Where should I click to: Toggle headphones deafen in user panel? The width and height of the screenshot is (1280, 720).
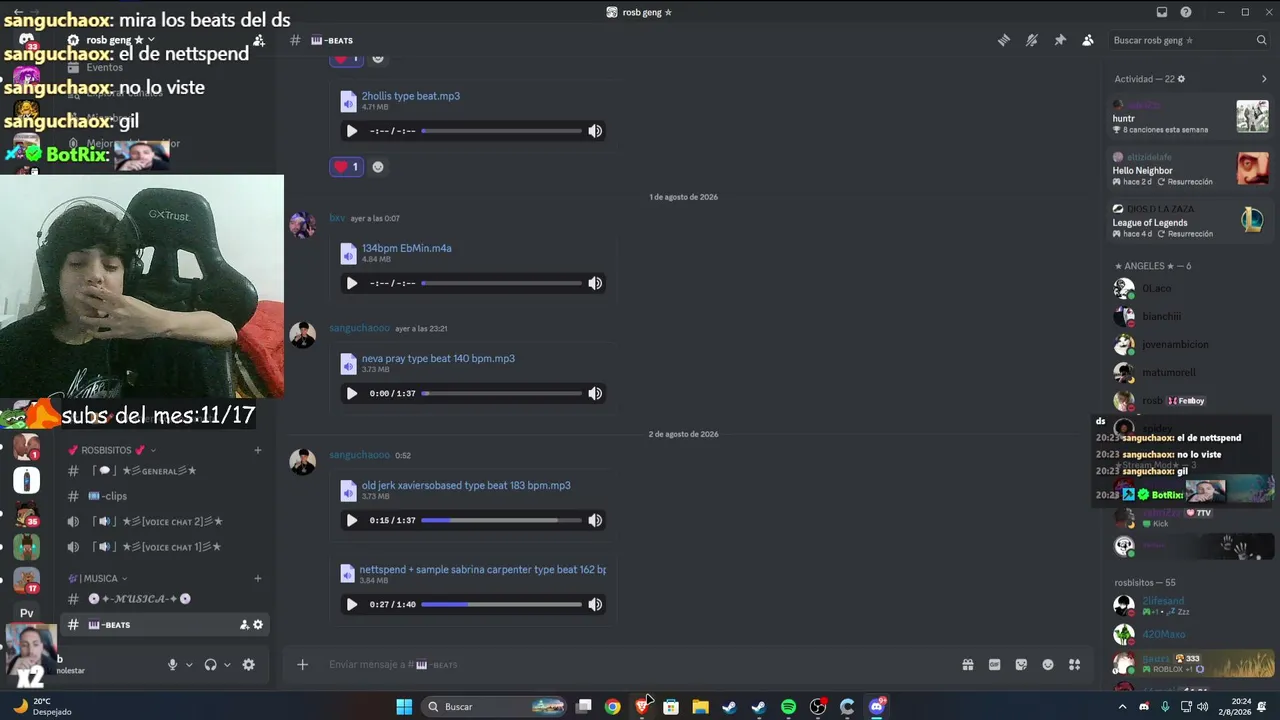coord(210,665)
